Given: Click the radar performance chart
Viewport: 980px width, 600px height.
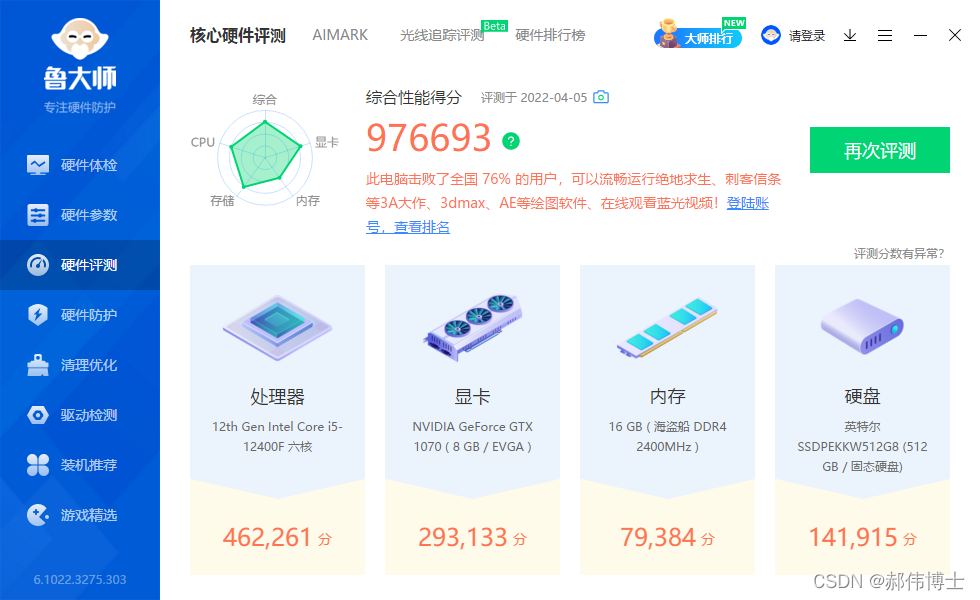Looking at the screenshot, I should click(265, 158).
